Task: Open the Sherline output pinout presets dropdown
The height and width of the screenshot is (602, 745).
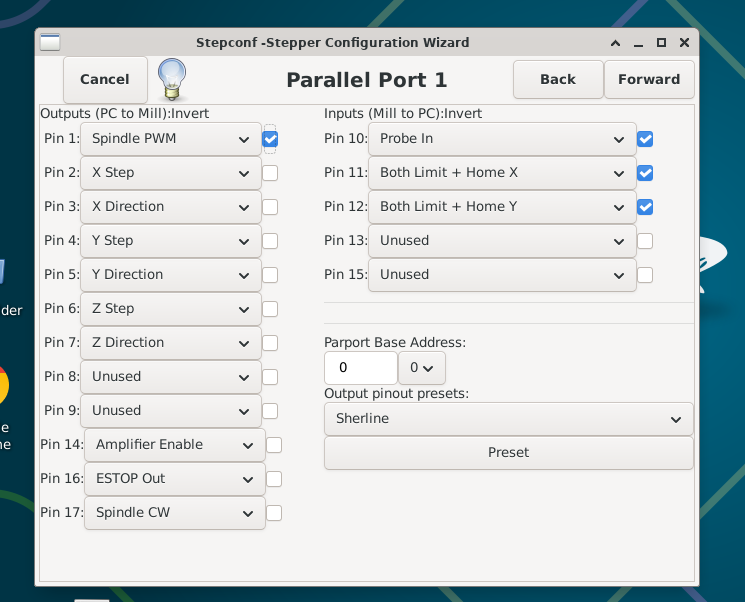Action: coord(508,419)
